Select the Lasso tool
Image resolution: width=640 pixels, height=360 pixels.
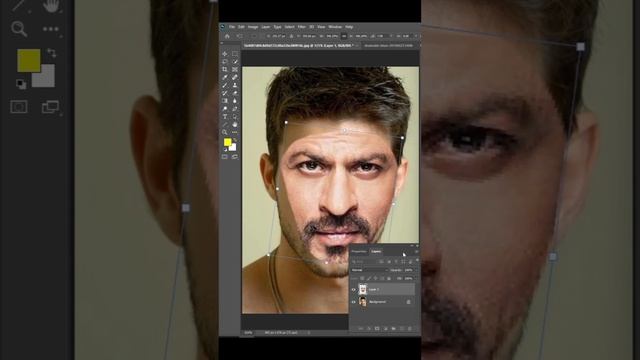pos(224,61)
